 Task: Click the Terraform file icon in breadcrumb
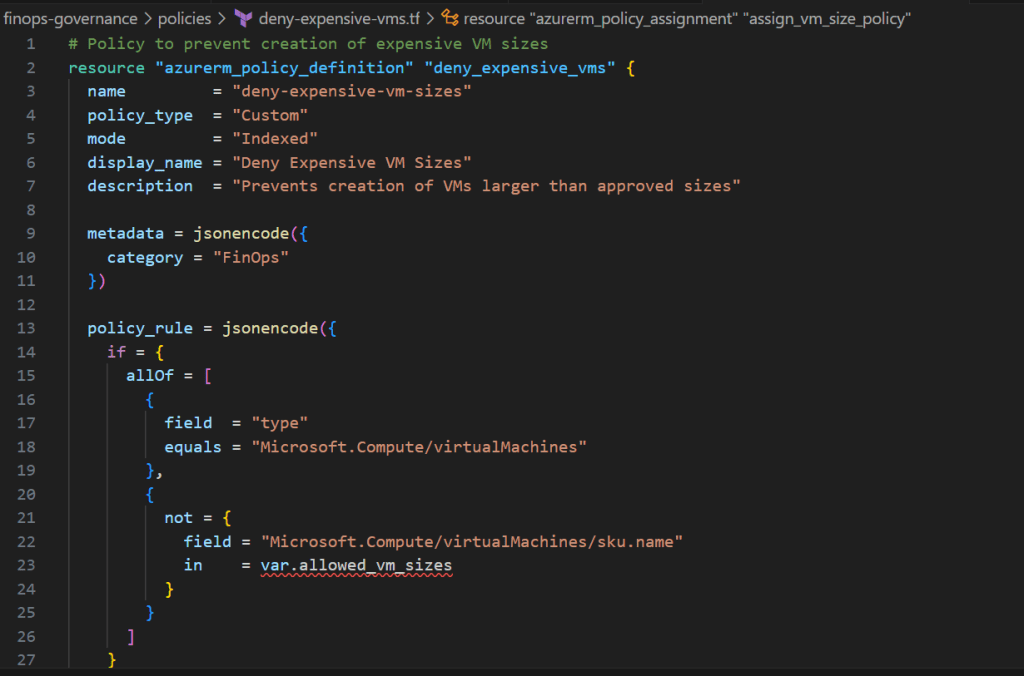coord(243,18)
